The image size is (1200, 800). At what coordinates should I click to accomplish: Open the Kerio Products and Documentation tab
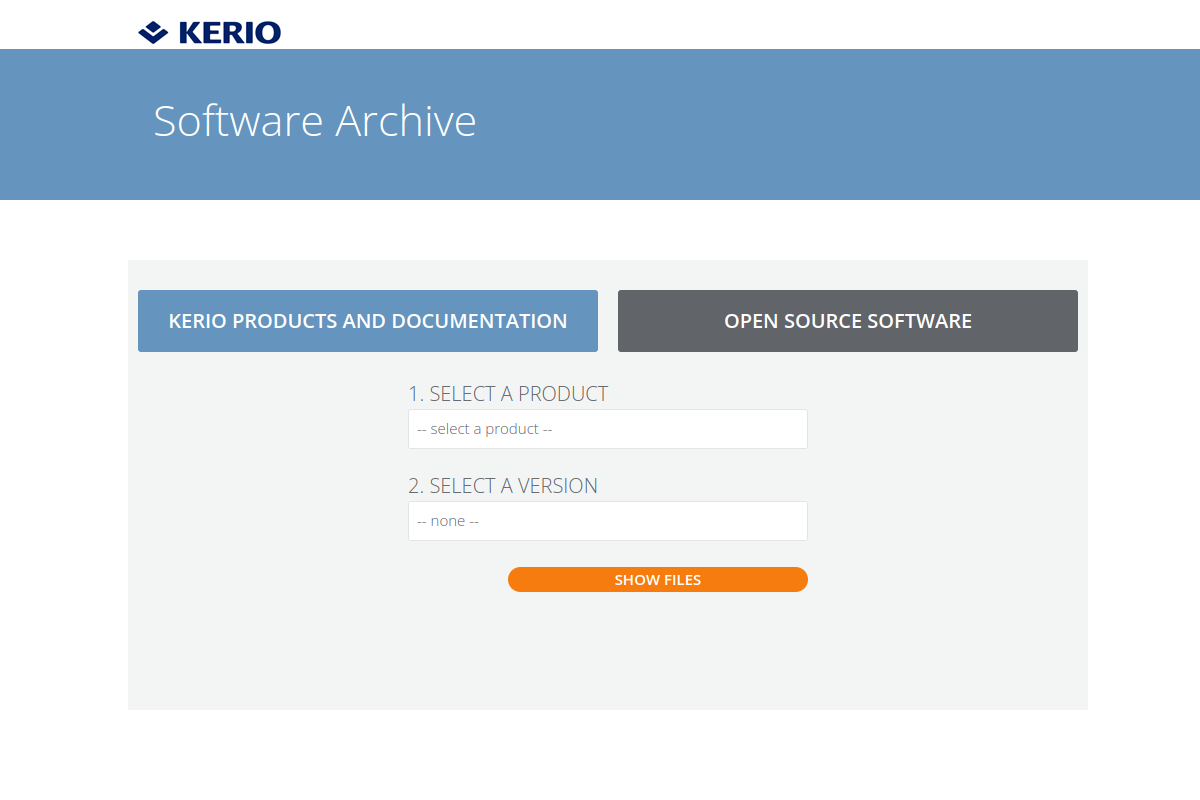point(368,321)
